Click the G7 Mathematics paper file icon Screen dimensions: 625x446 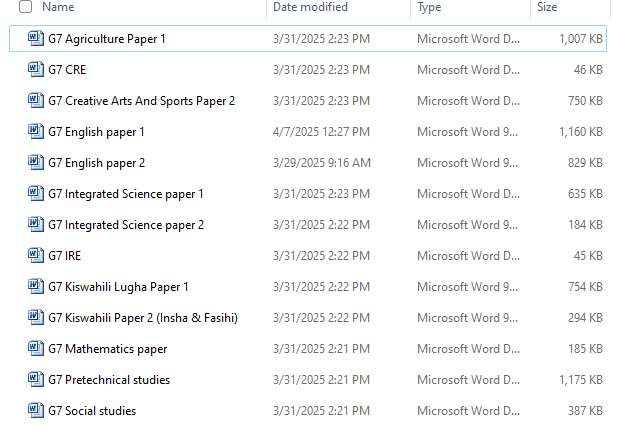pyautogui.click(x=36, y=349)
